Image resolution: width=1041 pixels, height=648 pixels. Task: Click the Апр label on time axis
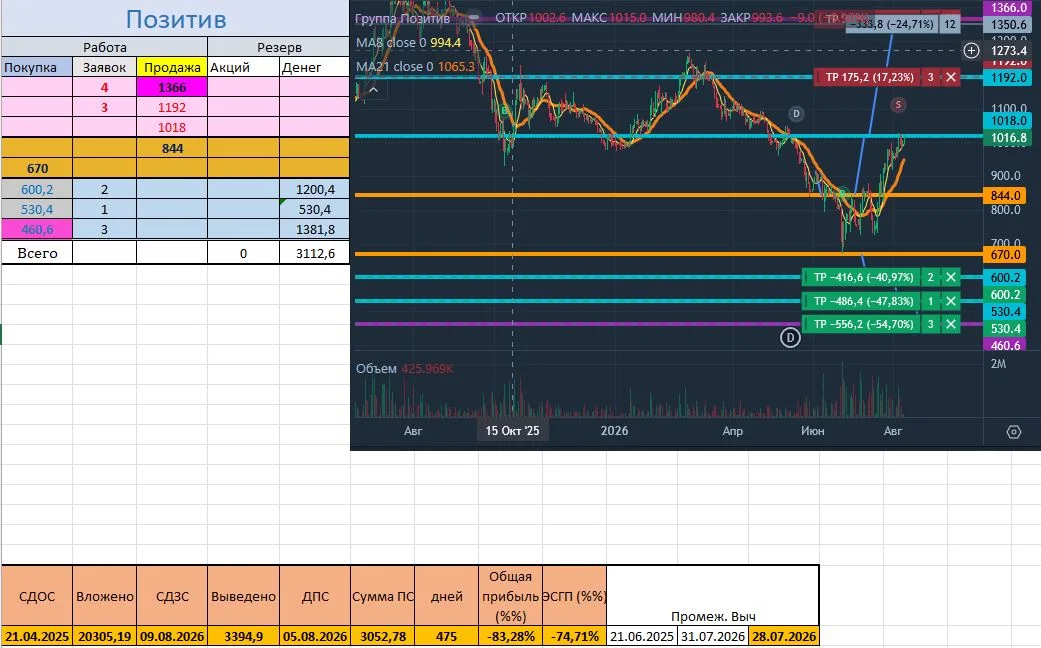pos(732,431)
